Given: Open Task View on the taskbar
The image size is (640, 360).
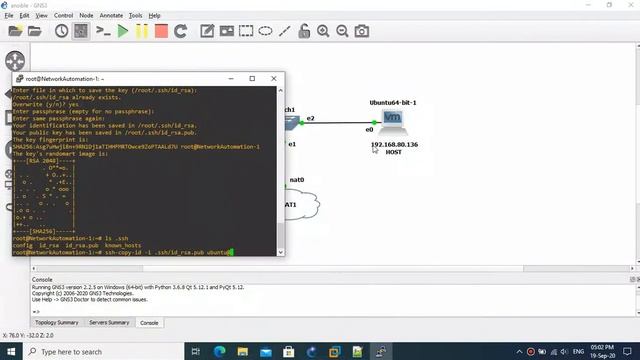Looking at the screenshot, I should (x=196, y=351).
